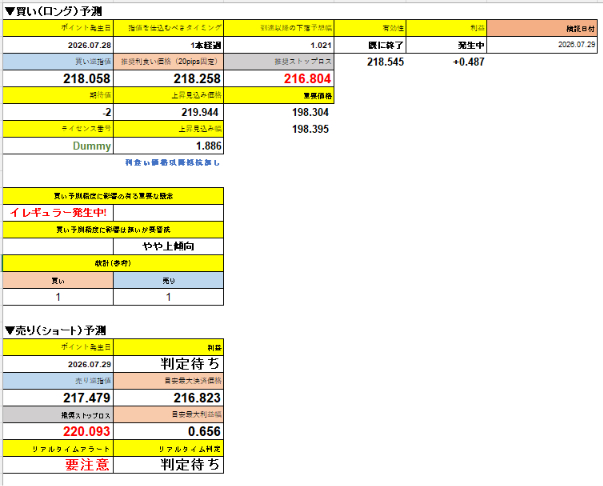Viewport: 603px width, 486px height.
Task: Select the empty cell beside 'イレギュラー発生中!'
Action: pyautogui.click(x=168, y=213)
